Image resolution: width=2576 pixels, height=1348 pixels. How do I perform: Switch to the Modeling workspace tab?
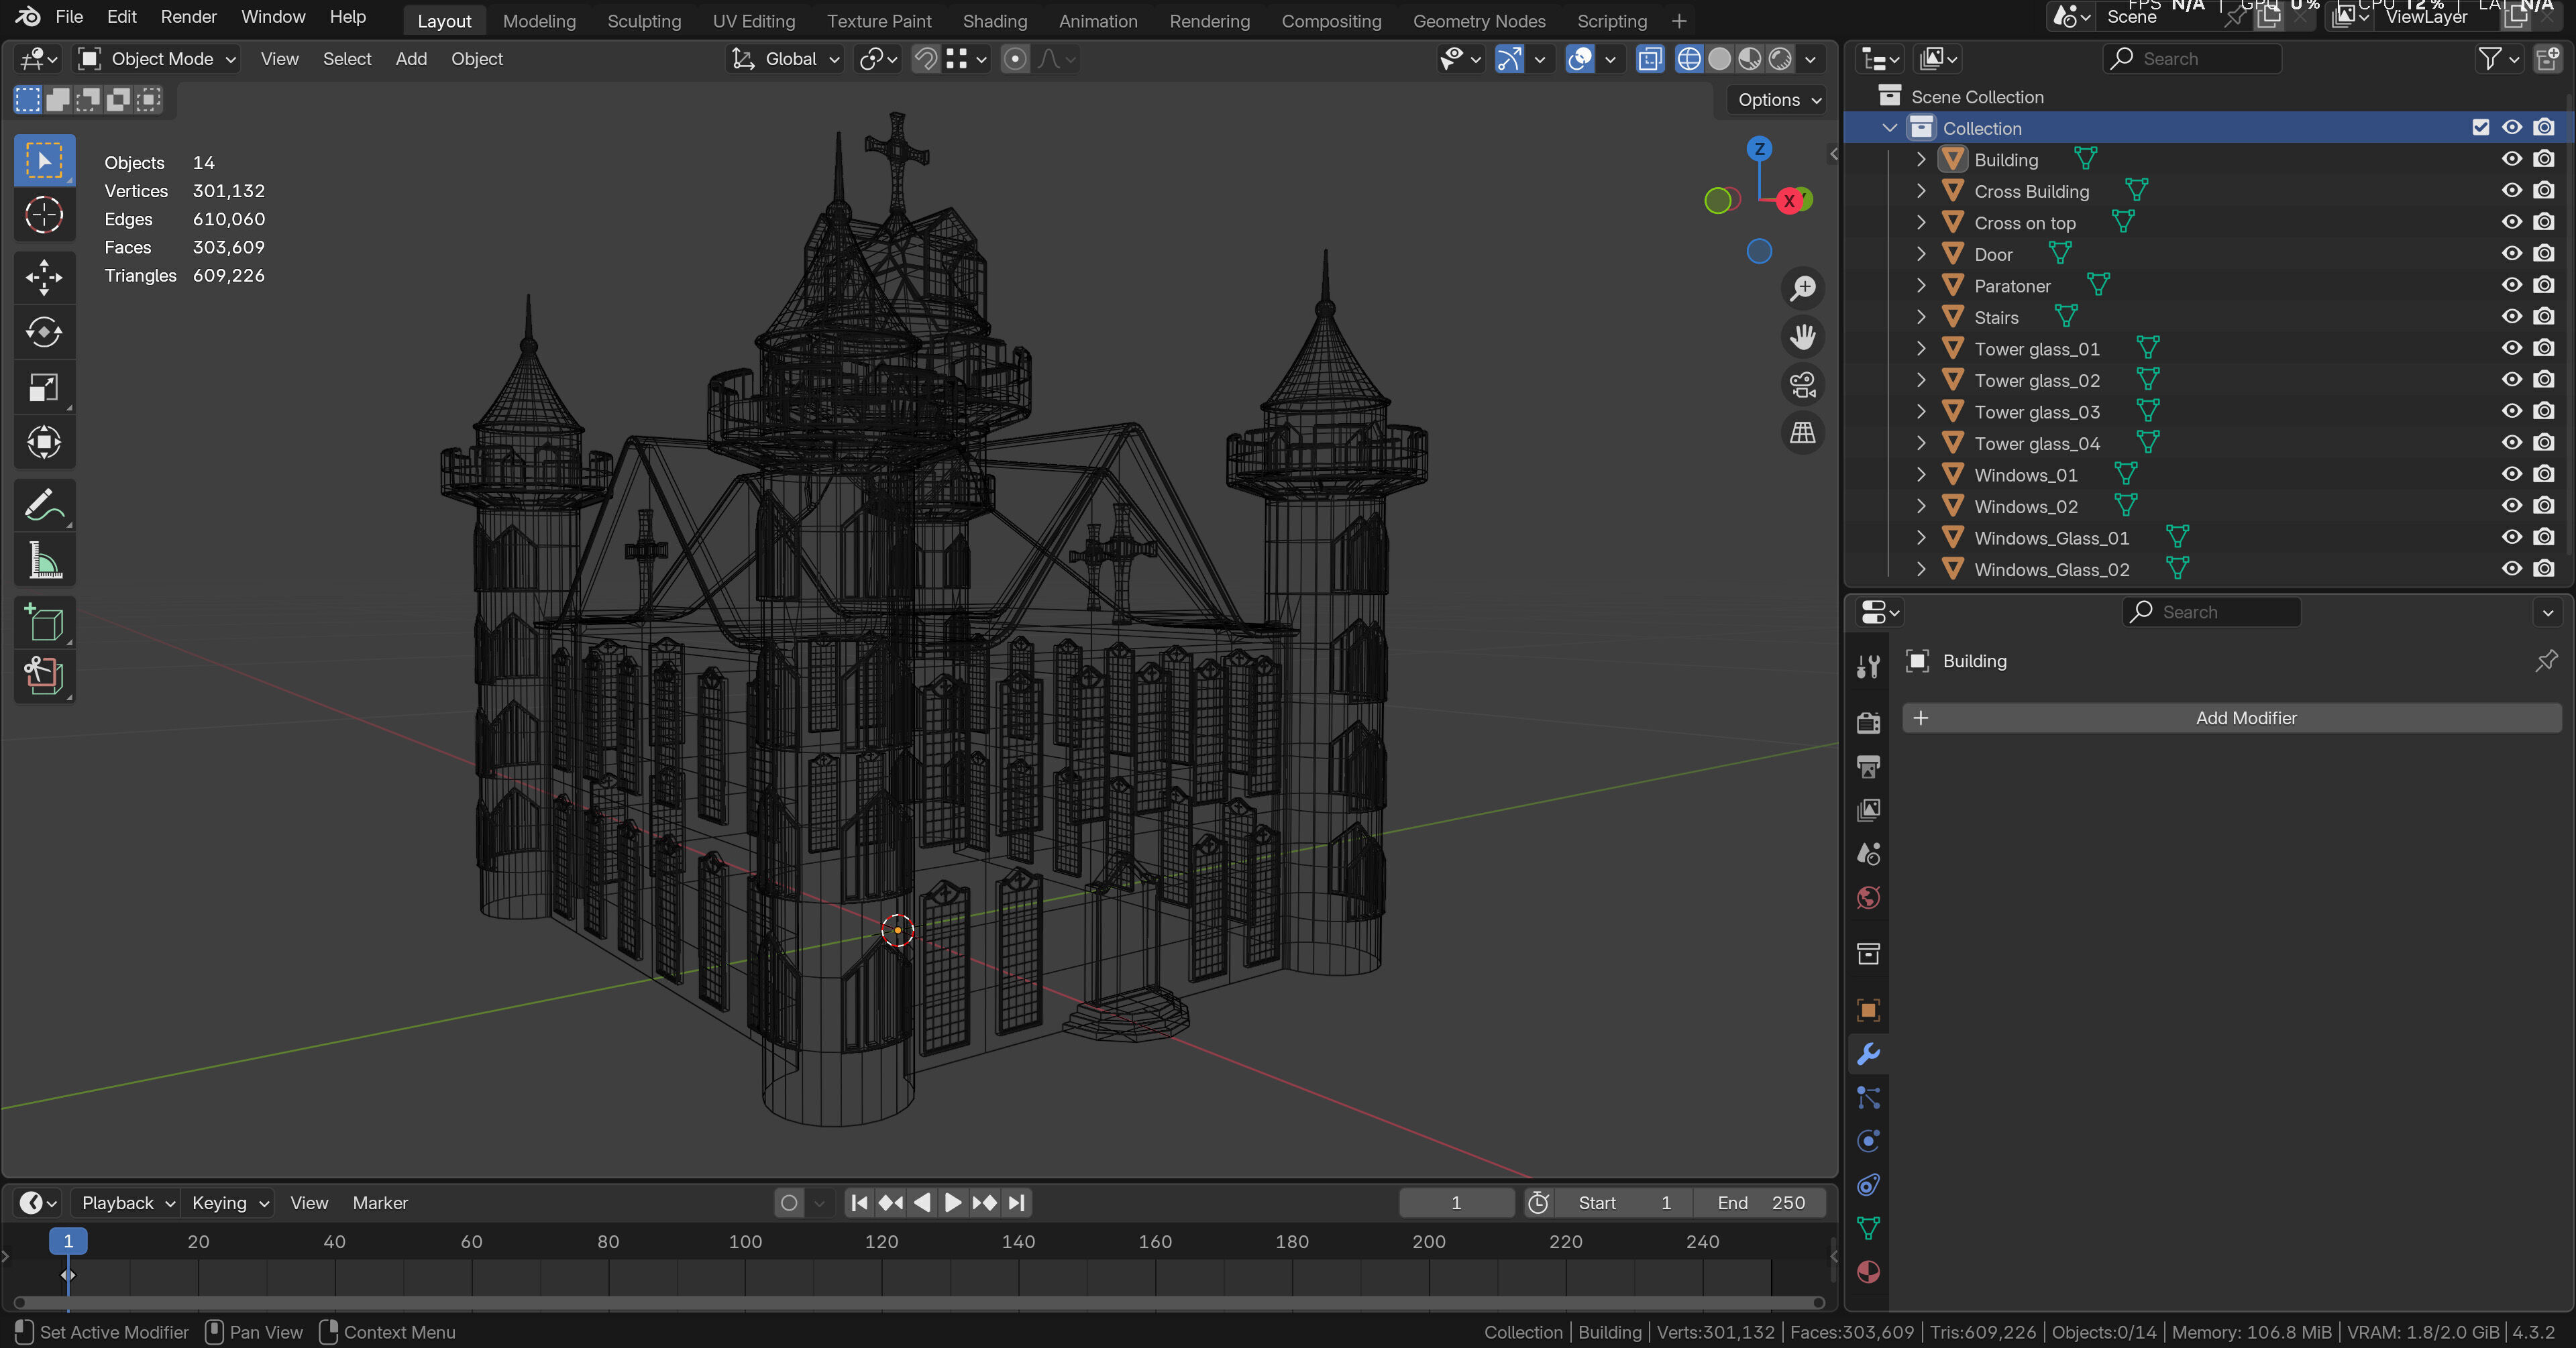click(x=539, y=21)
